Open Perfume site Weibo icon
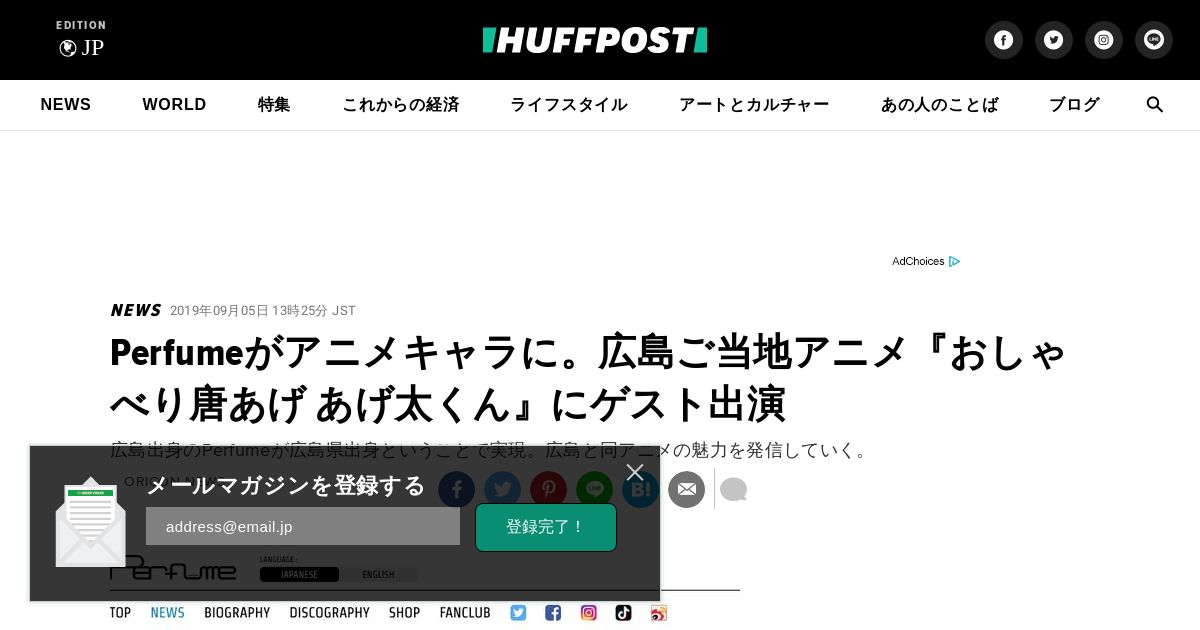Viewport: 1200px width, 630px height. pyautogui.click(x=658, y=613)
